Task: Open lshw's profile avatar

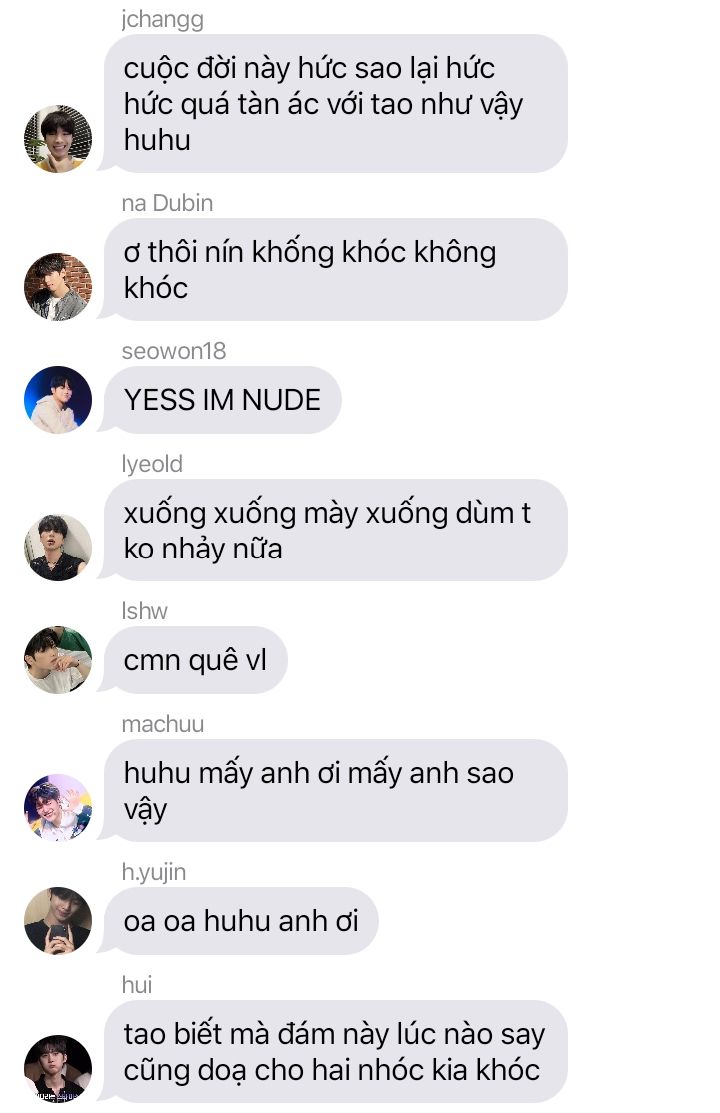Action: point(58,660)
